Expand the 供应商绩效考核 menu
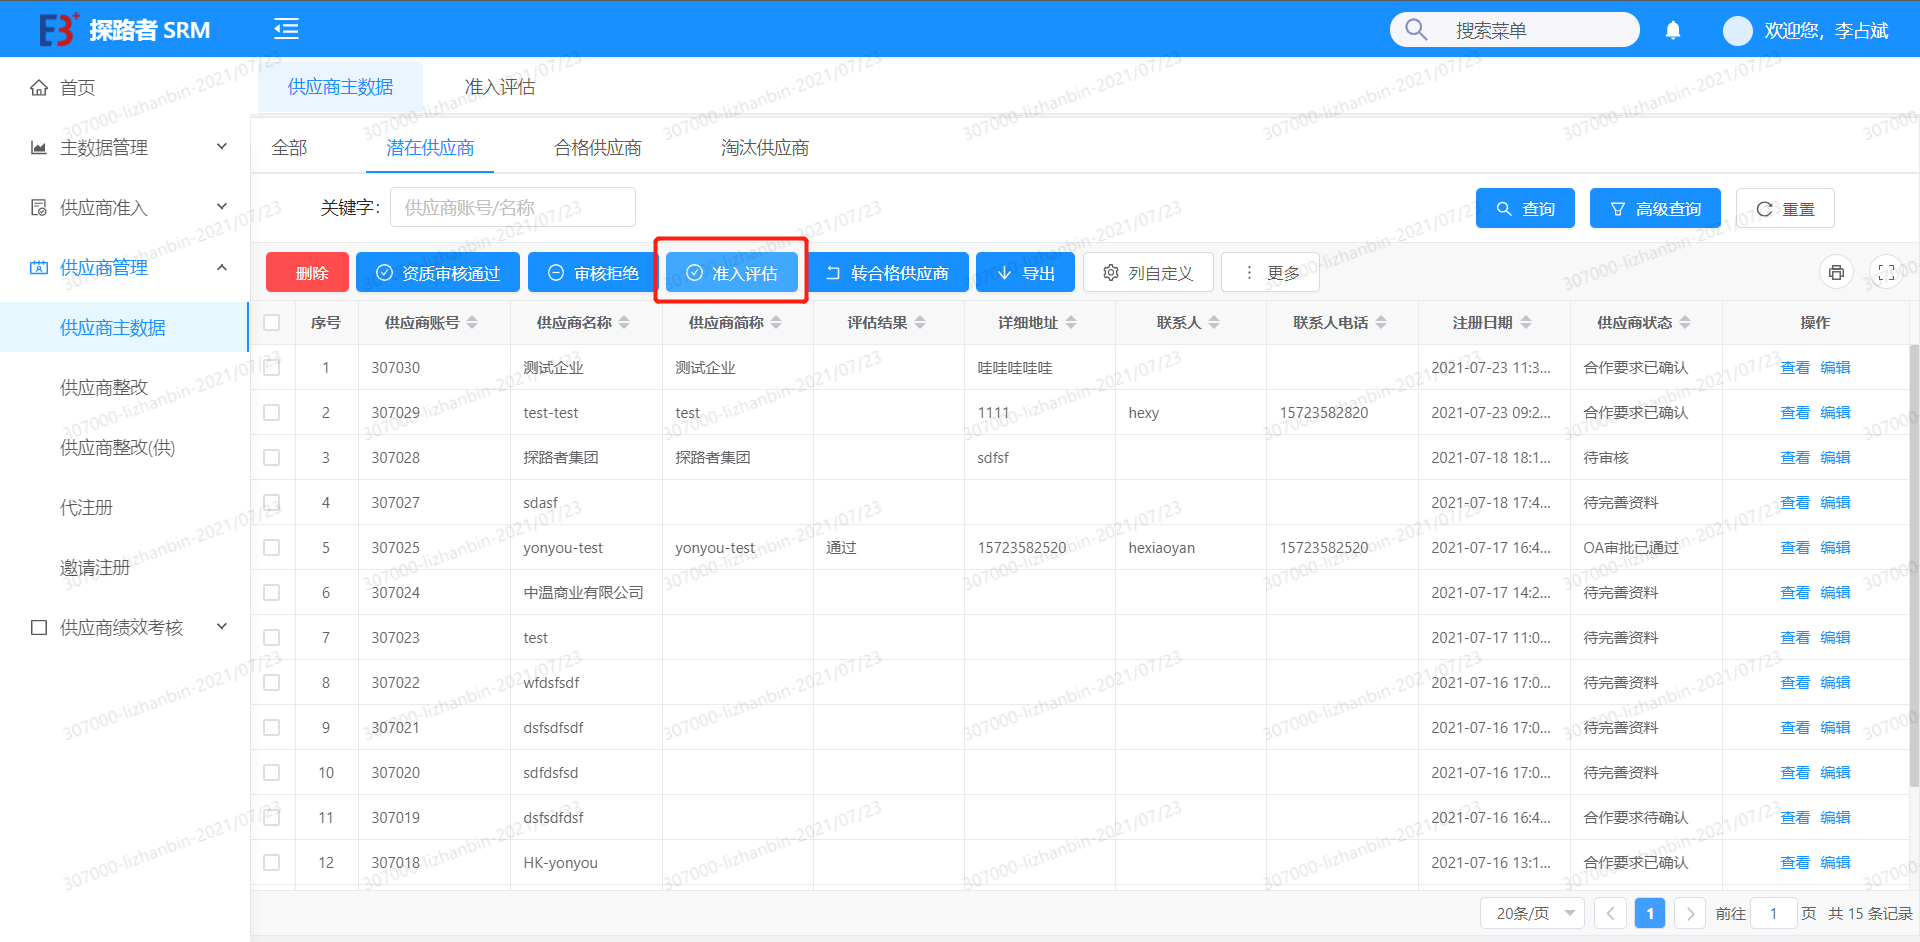The width and height of the screenshot is (1920, 942). (128, 628)
